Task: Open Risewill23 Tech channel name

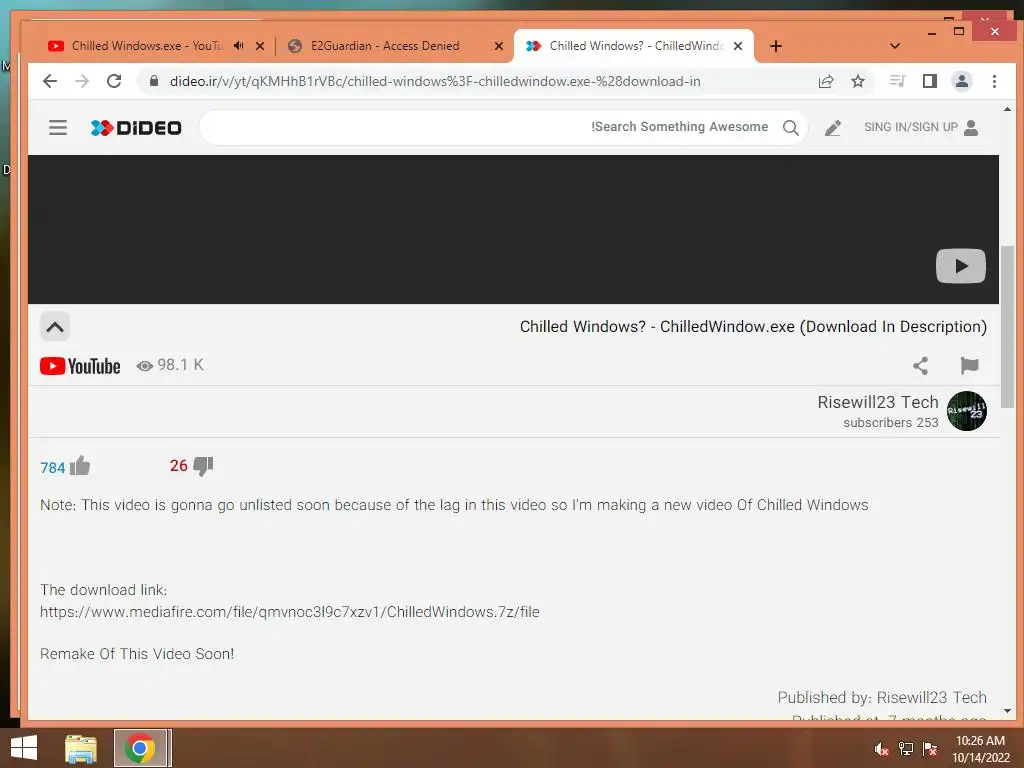Action: click(x=878, y=402)
